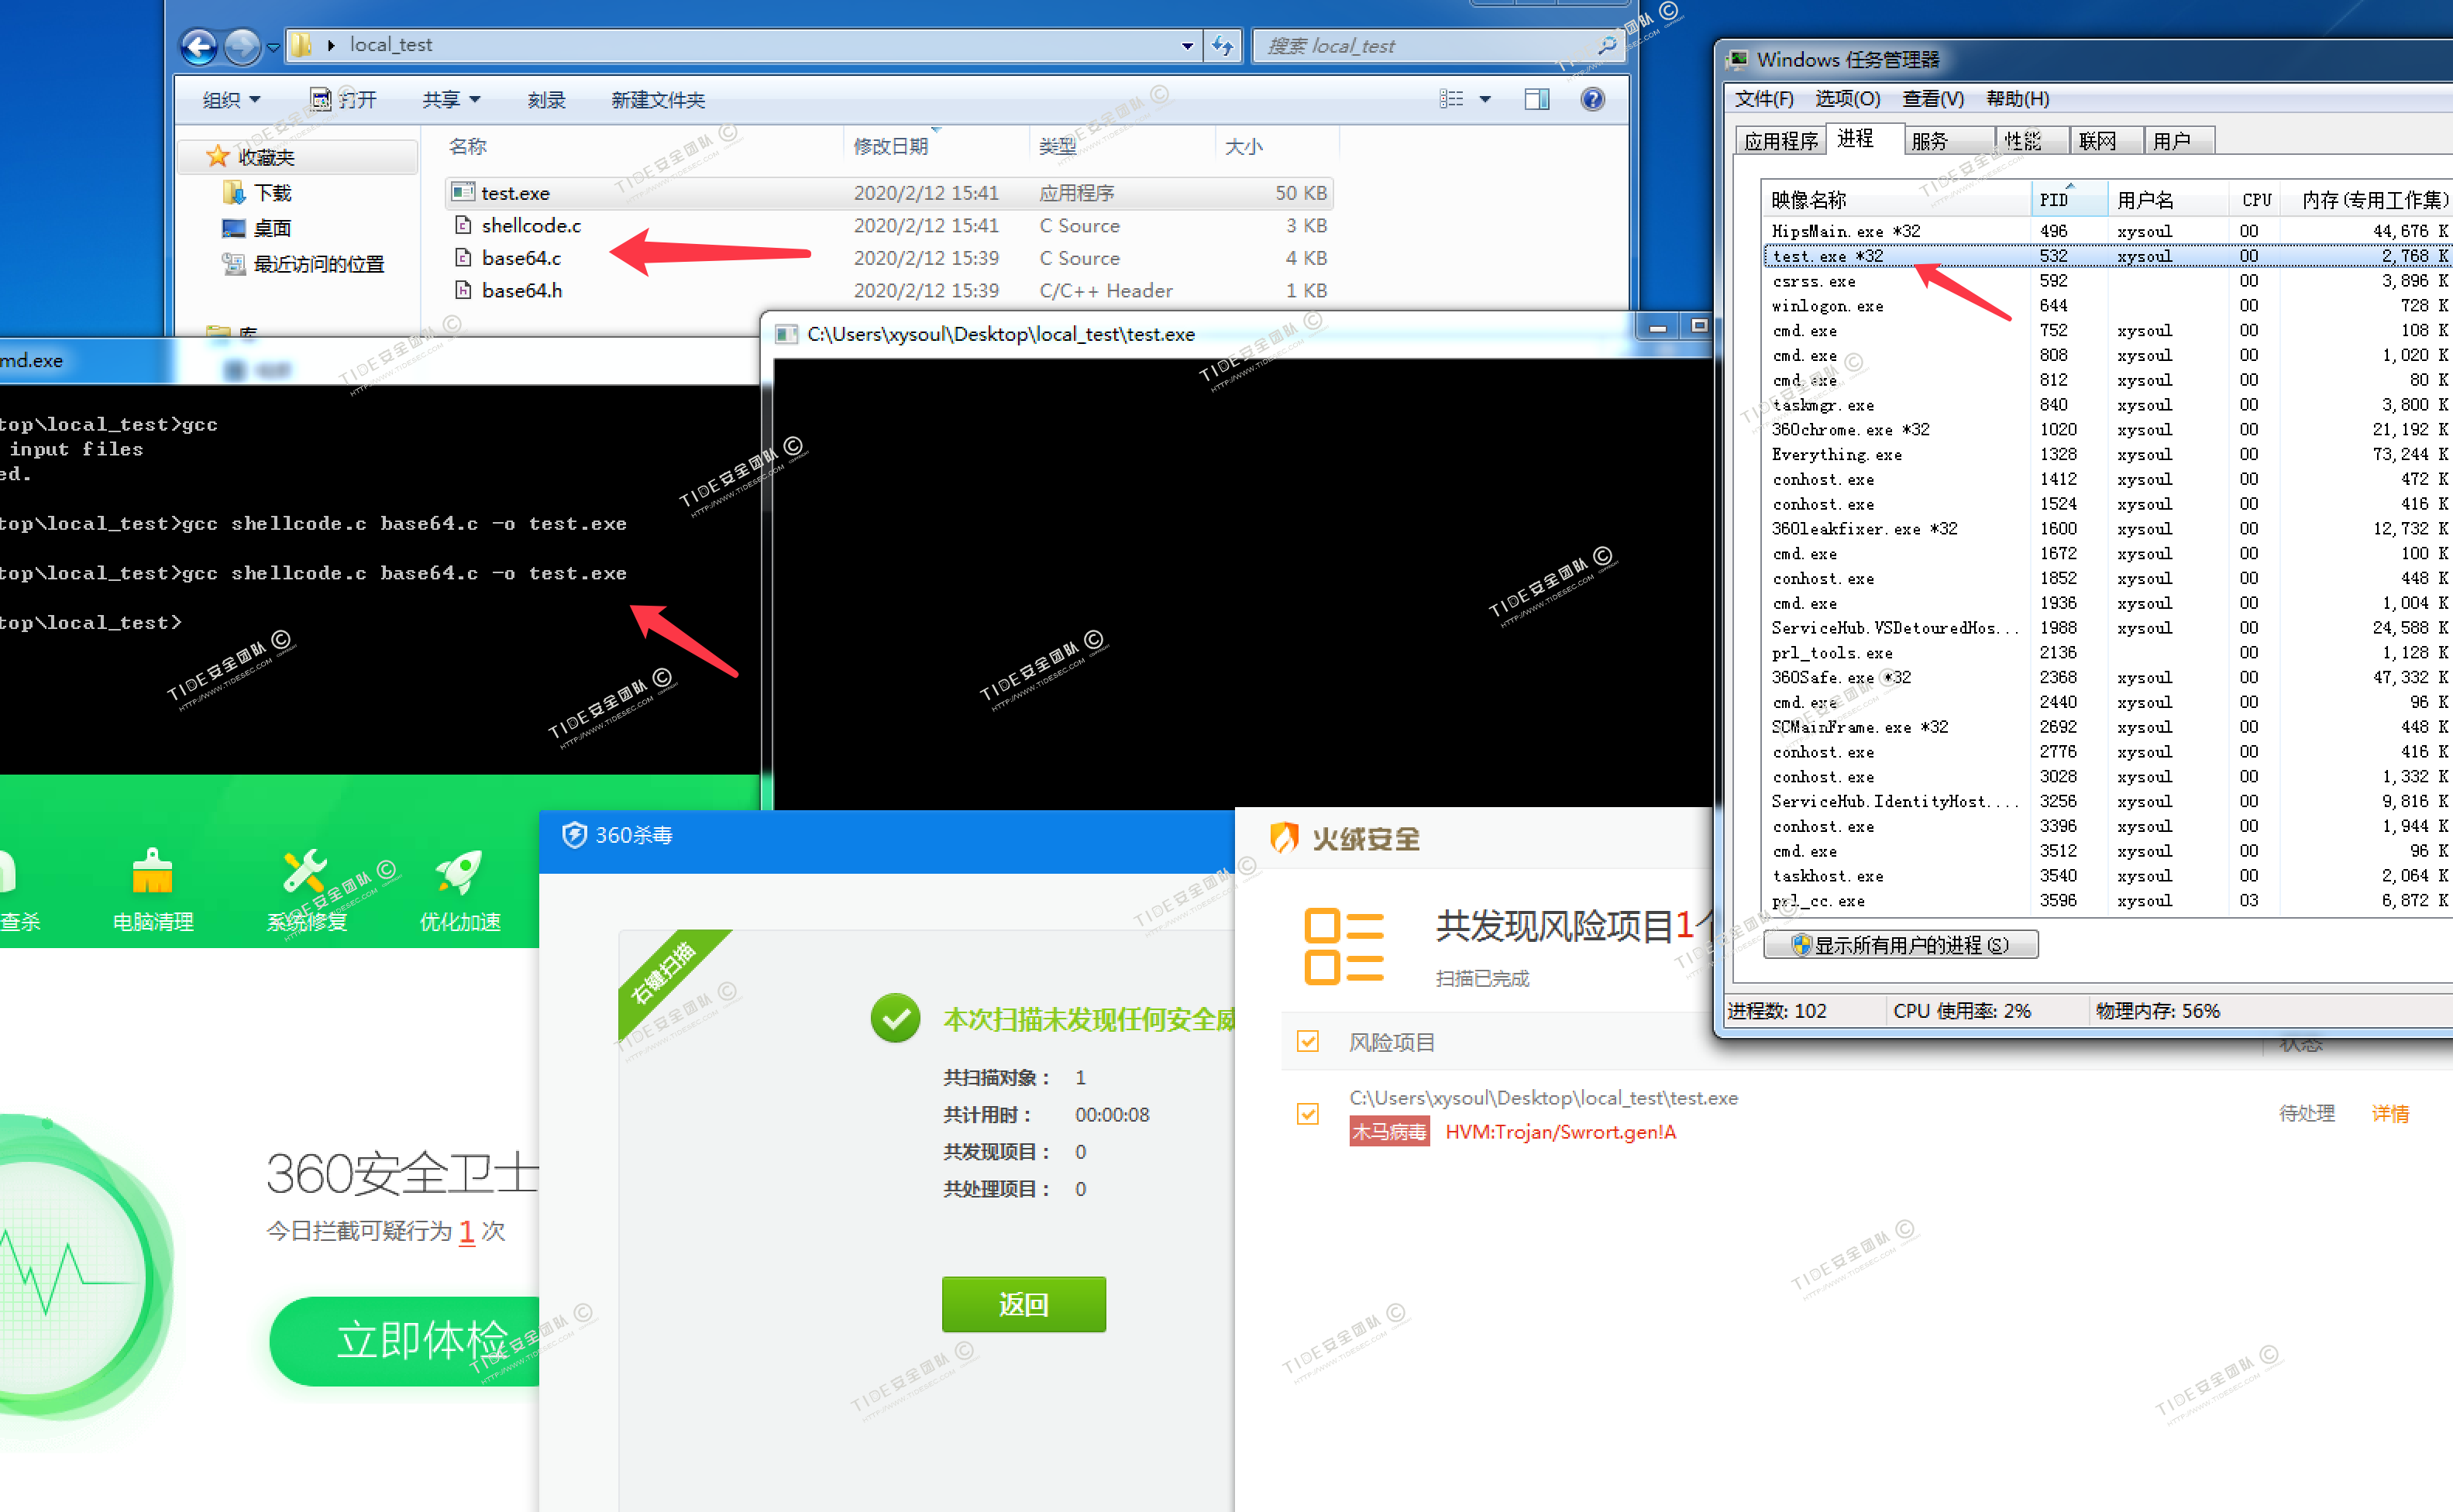
Task: Open the address bar history dropdown
Action: [1187, 45]
